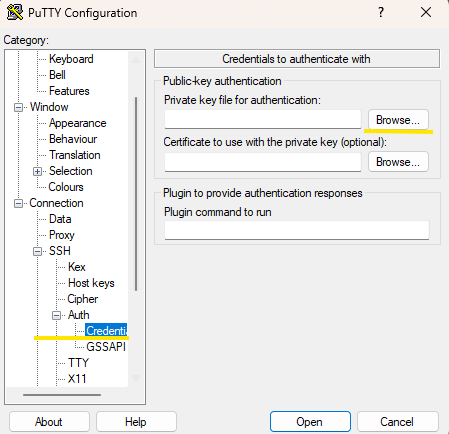Viewport: 449px width, 434px height.
Task: Select the Proxy category
Action: (x=62, y=235)
